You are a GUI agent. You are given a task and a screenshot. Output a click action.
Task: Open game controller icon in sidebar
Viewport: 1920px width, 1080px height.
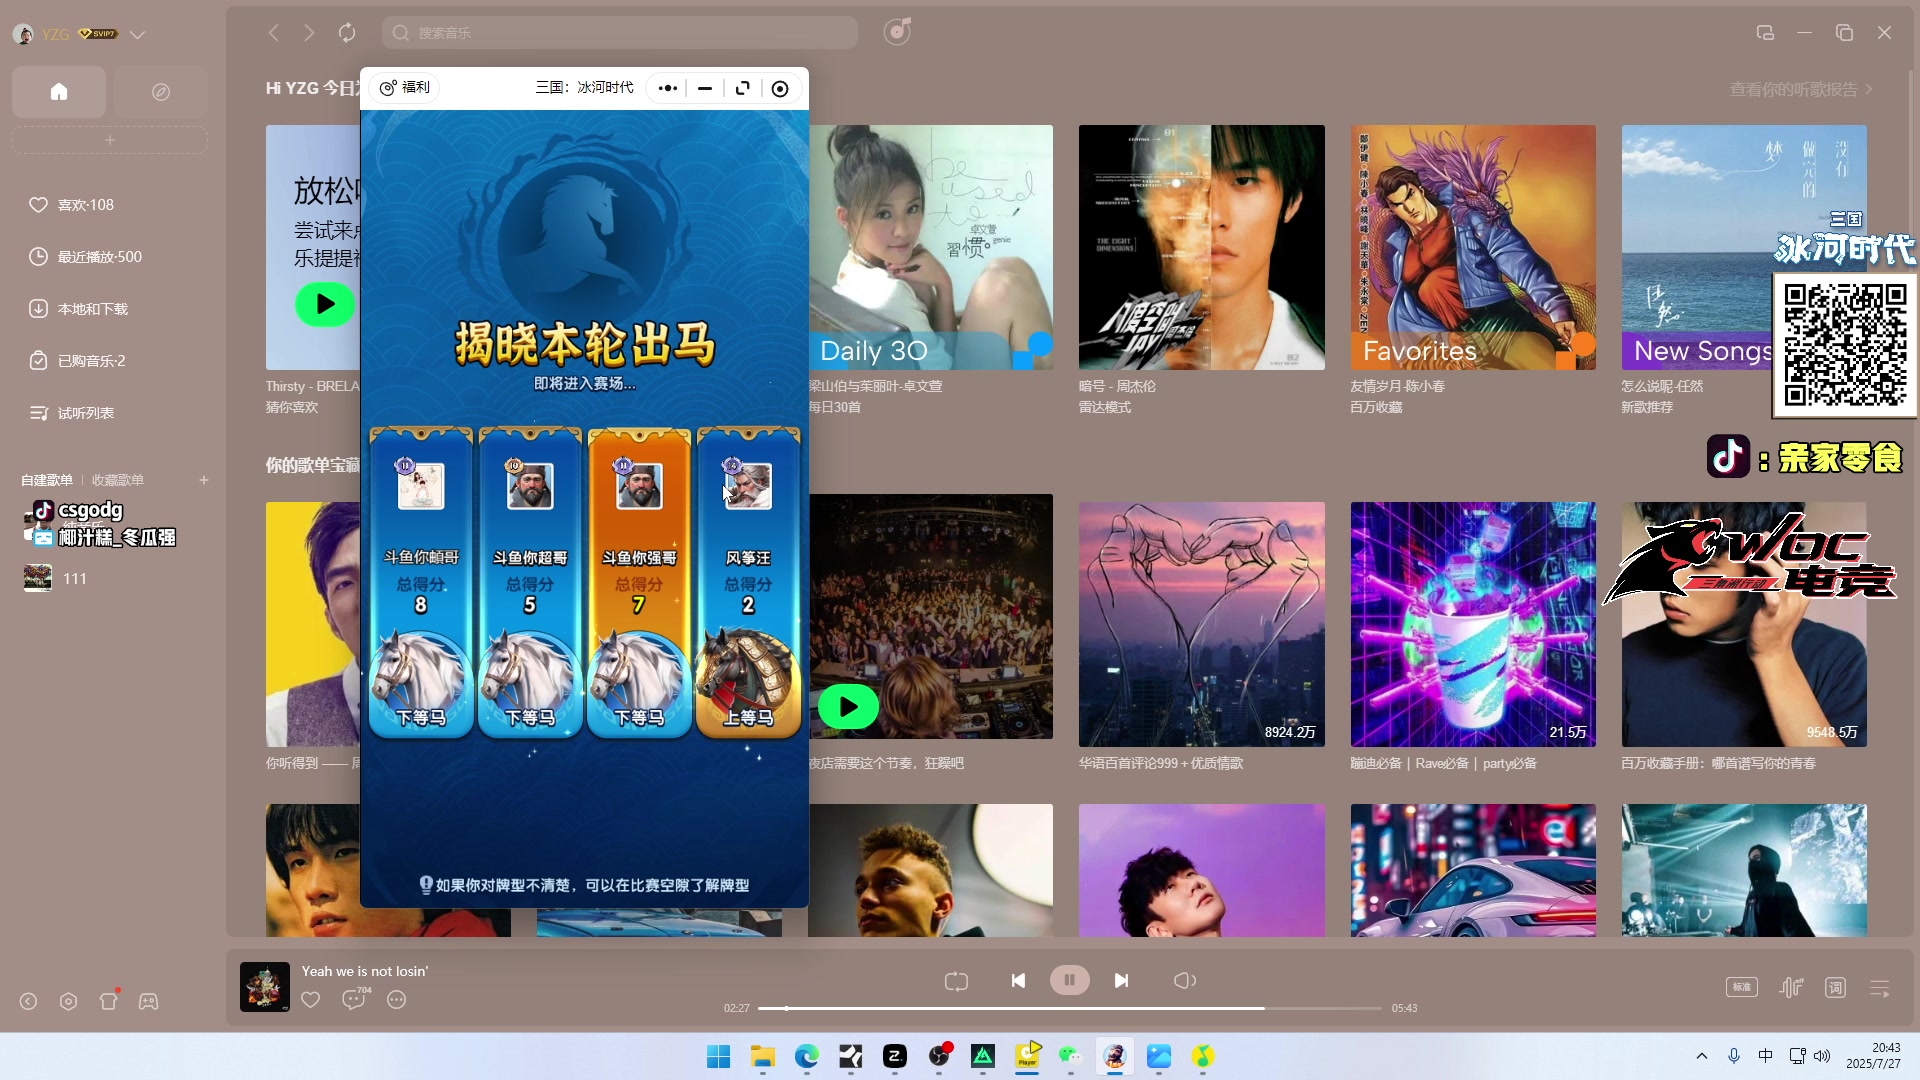[148, 1001]
